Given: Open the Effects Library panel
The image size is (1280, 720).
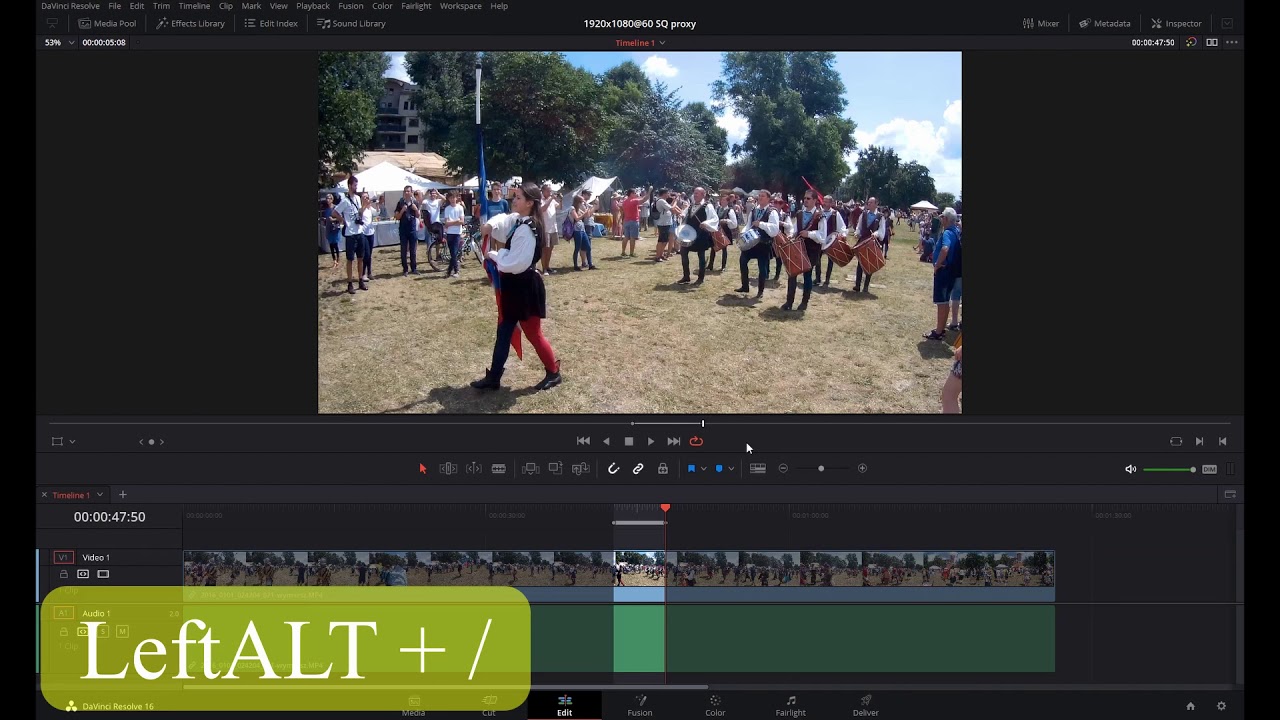Looking at the screenshot, I should (190, 23).
